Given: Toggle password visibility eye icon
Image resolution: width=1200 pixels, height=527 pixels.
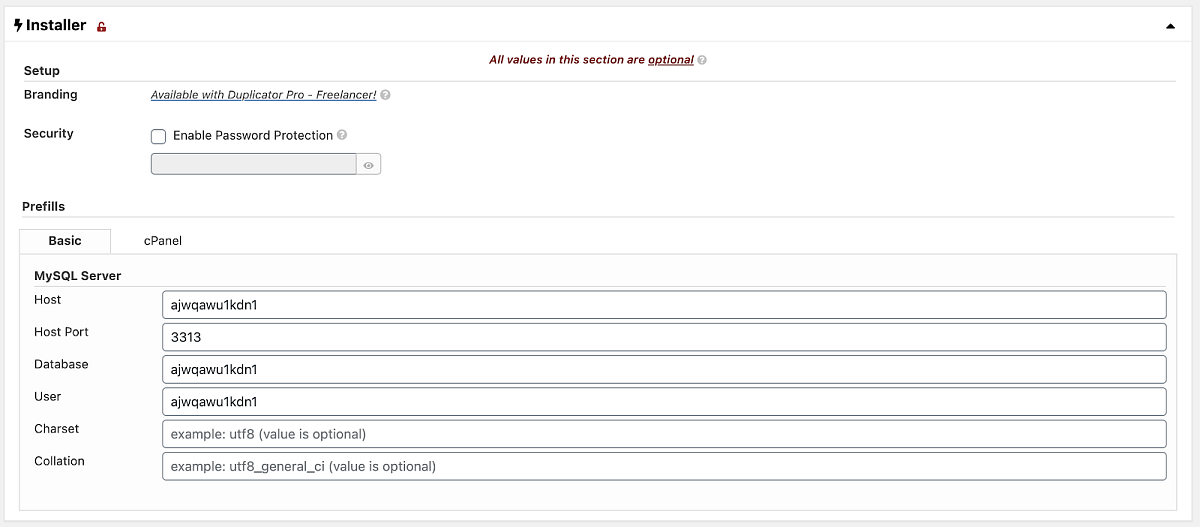Looking at the screenshot, I should 369,165.
